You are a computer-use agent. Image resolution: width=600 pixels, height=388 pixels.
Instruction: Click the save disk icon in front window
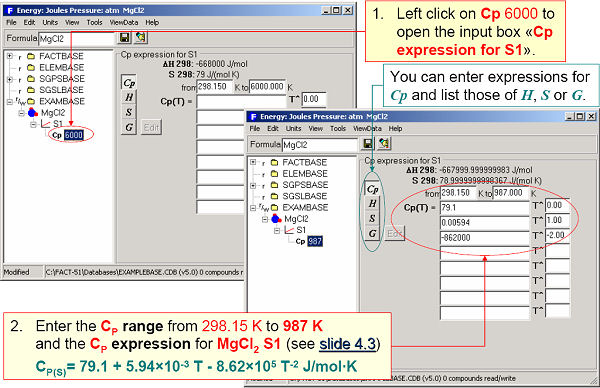(368, 143)
